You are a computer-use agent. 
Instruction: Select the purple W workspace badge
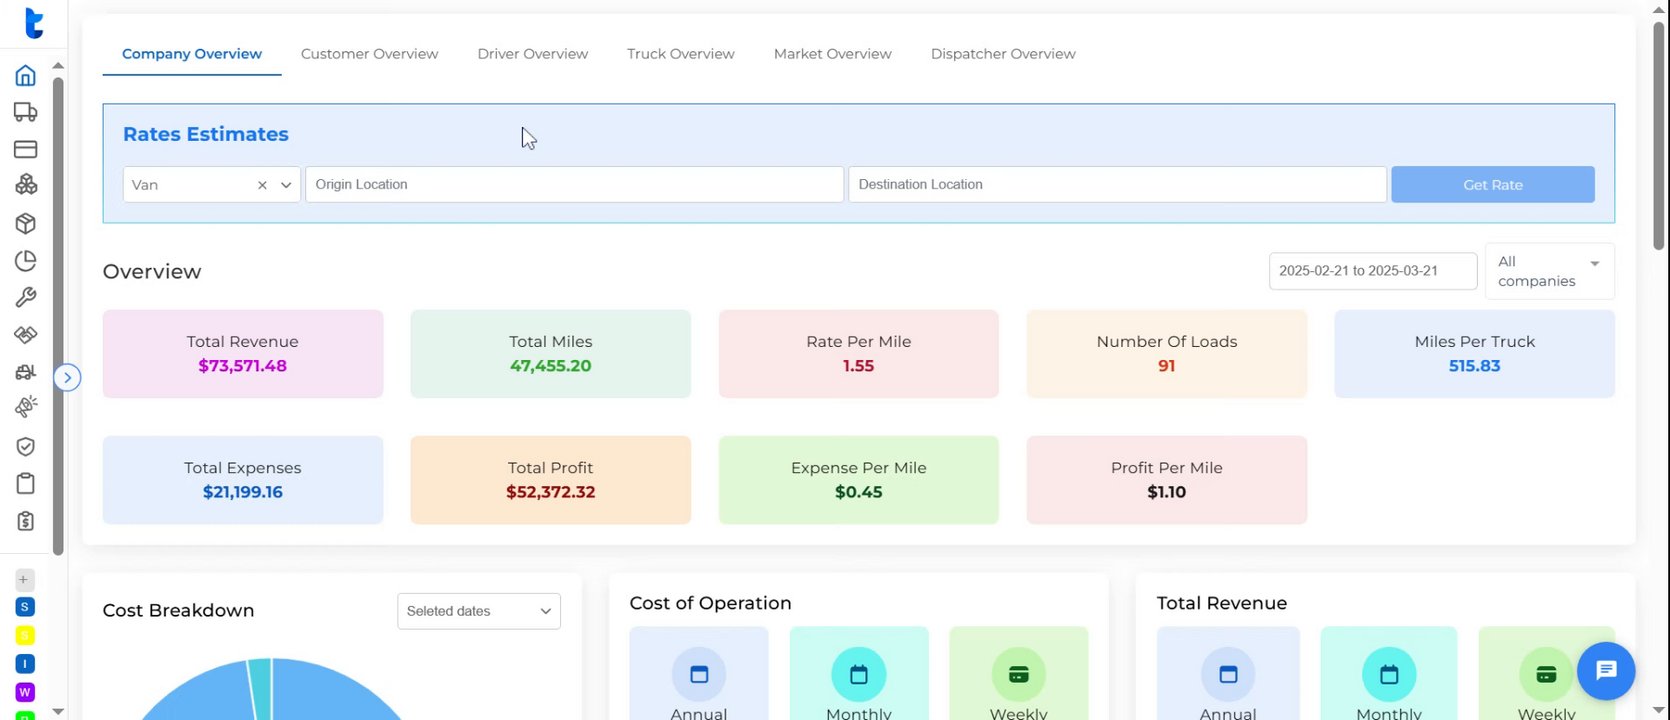25,692
